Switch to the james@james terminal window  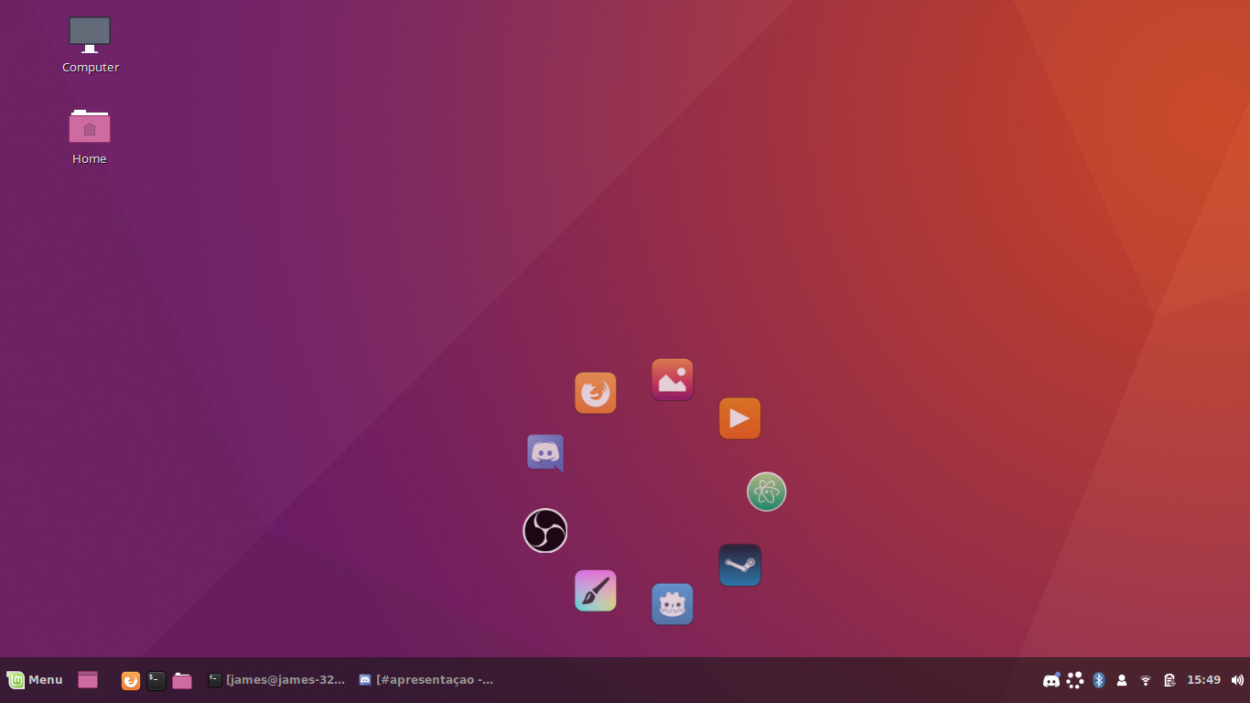point(276,680)
